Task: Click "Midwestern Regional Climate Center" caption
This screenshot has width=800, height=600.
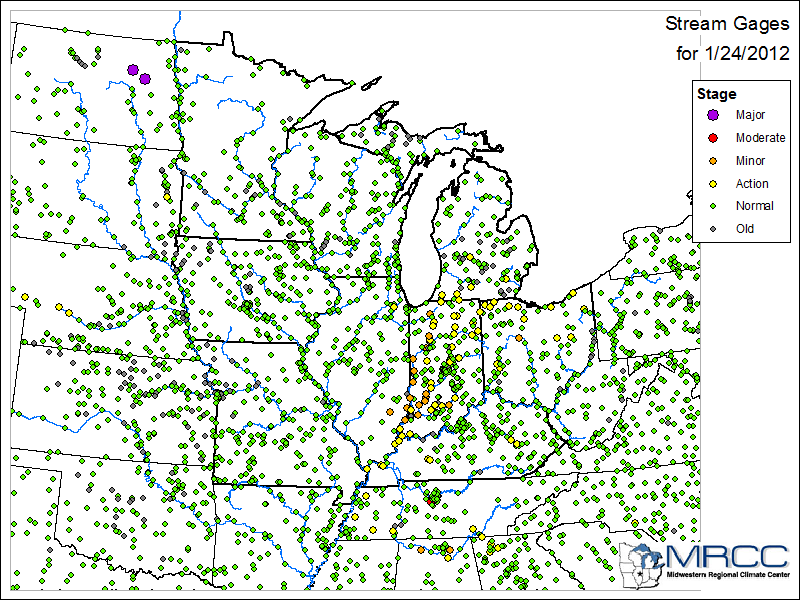Action: 728,575
